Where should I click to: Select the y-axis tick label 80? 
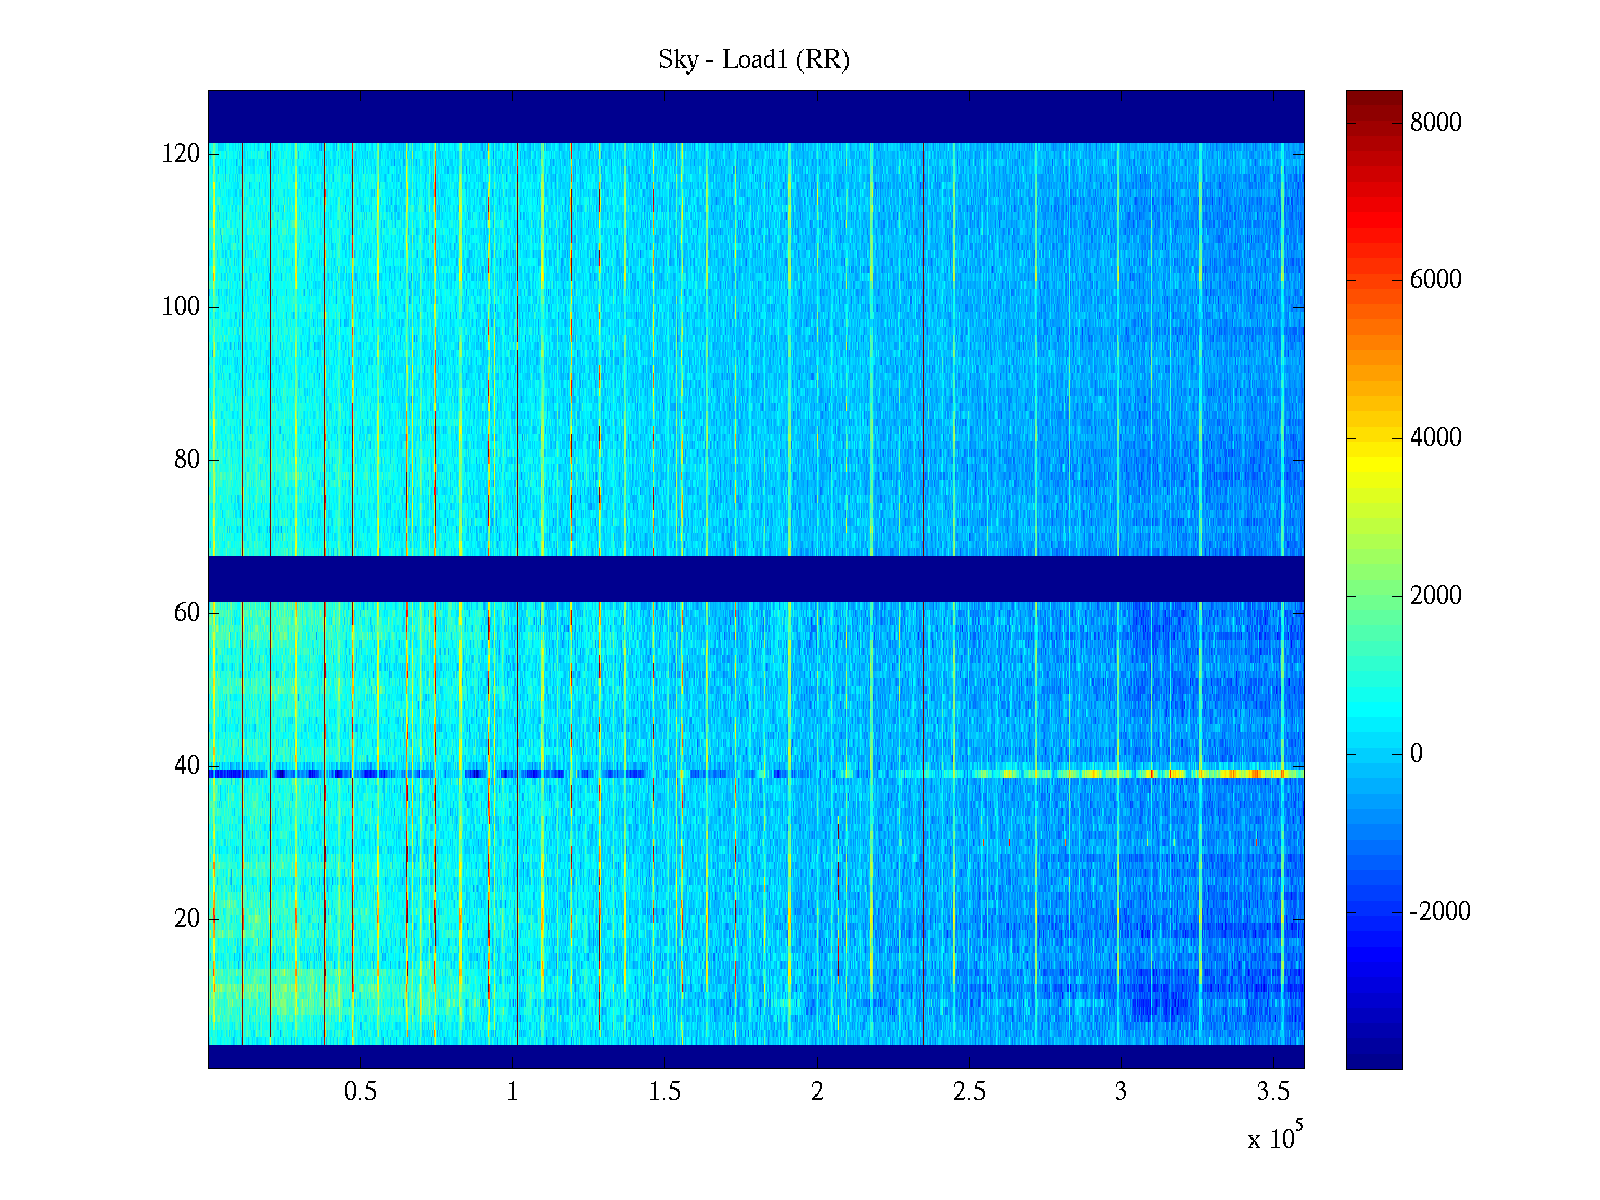pyautogui.click(x=186, y=460)
